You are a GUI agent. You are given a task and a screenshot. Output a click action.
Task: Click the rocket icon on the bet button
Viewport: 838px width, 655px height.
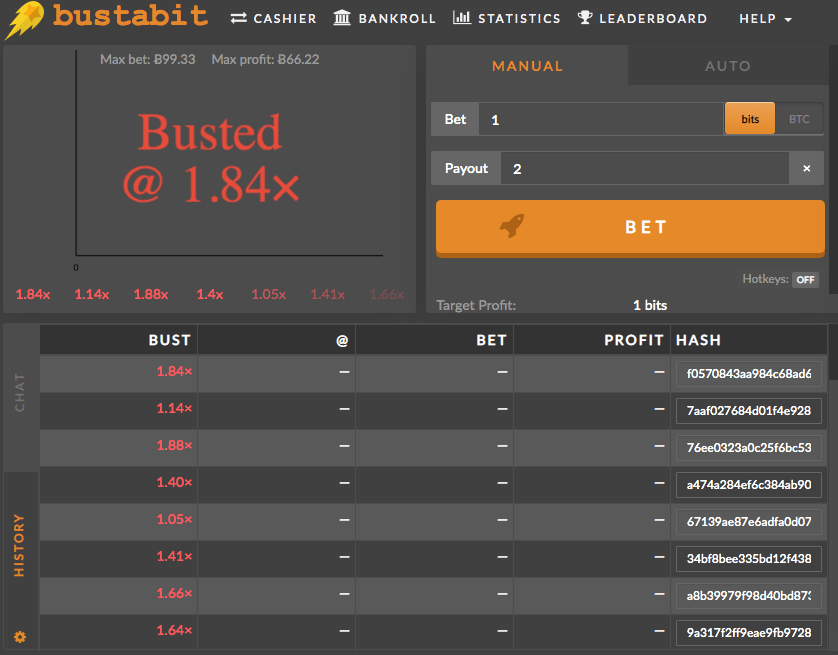coord(513,227)
